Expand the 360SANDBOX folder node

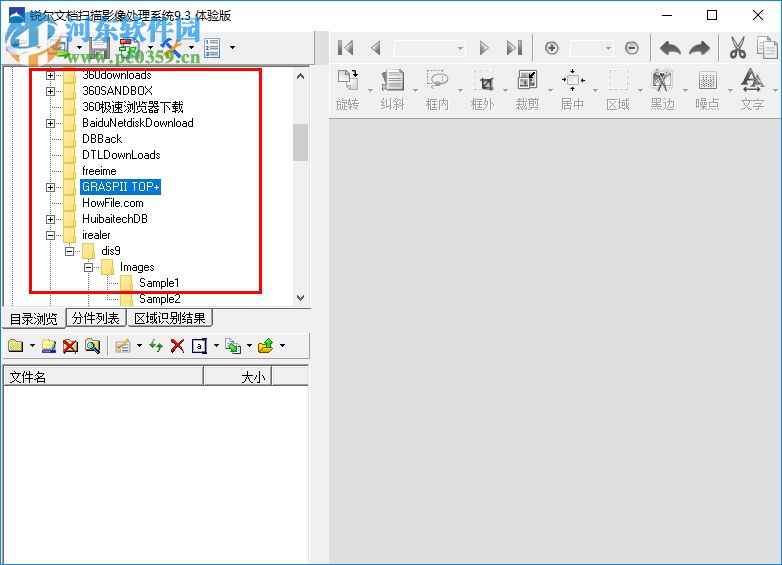[50, 91]
